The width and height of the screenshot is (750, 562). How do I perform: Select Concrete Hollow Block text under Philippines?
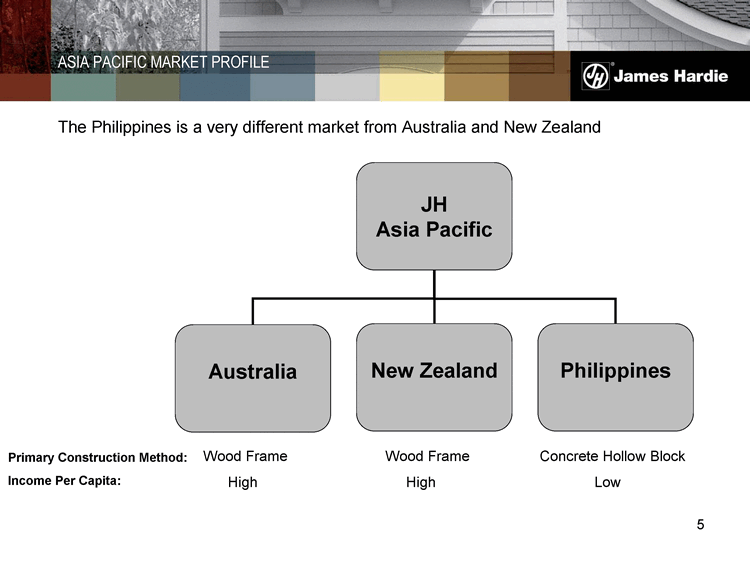tap(612, 456)
